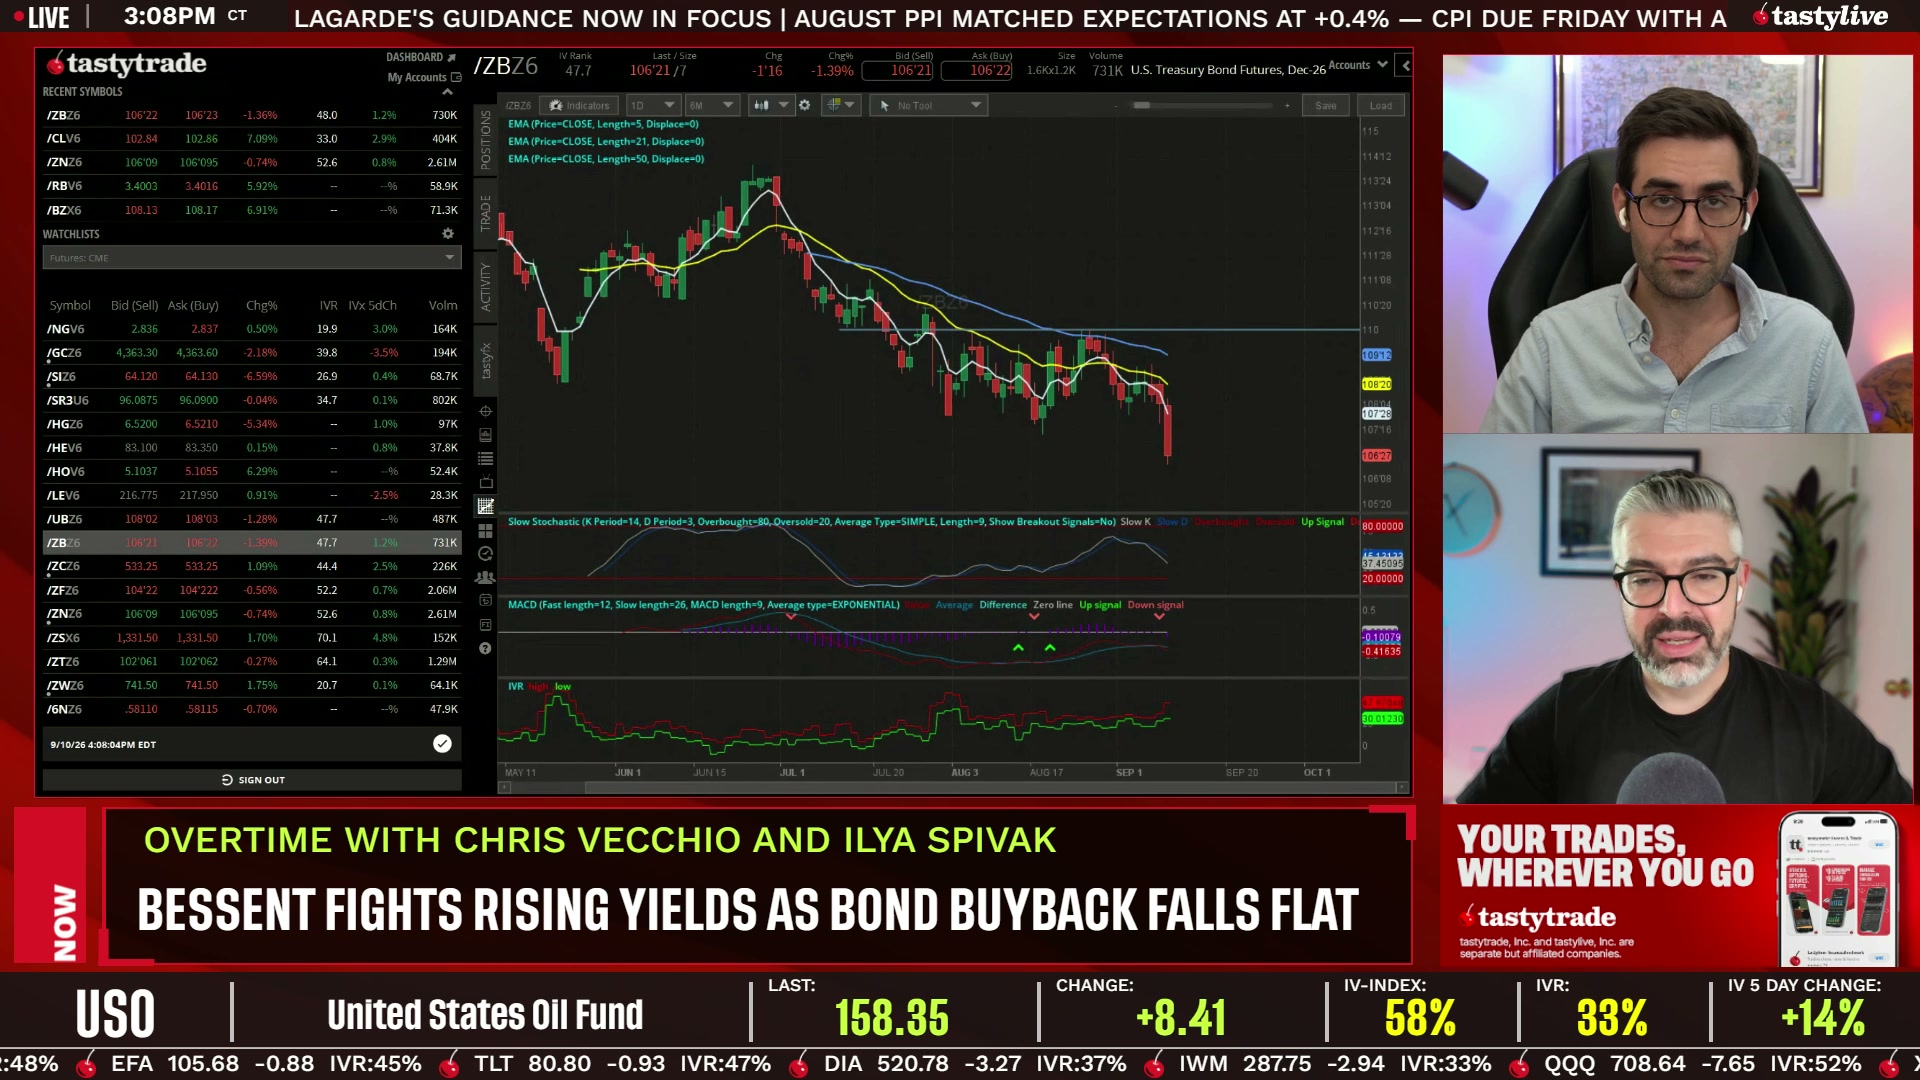Open the grid layout sidebar icon
1920x1080 pixels.
[485, 530]
